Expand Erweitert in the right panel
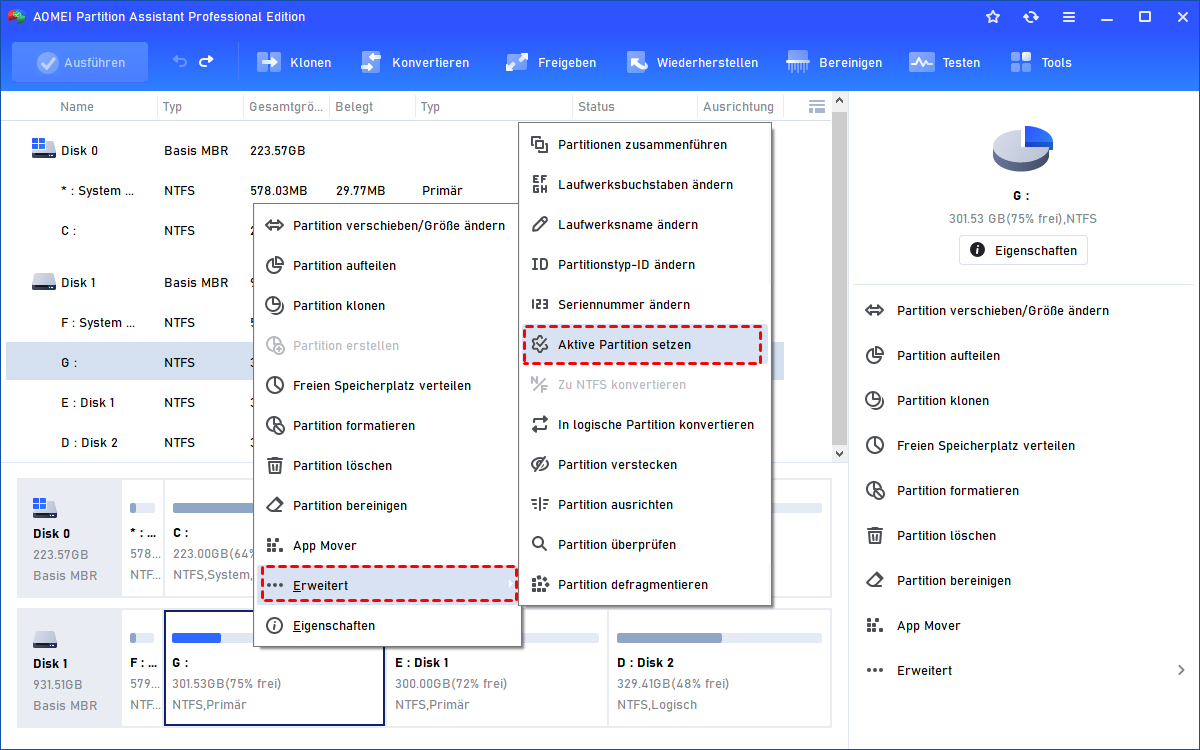1200x750 pixels. pyautogui.click(x=1024, y=671)
